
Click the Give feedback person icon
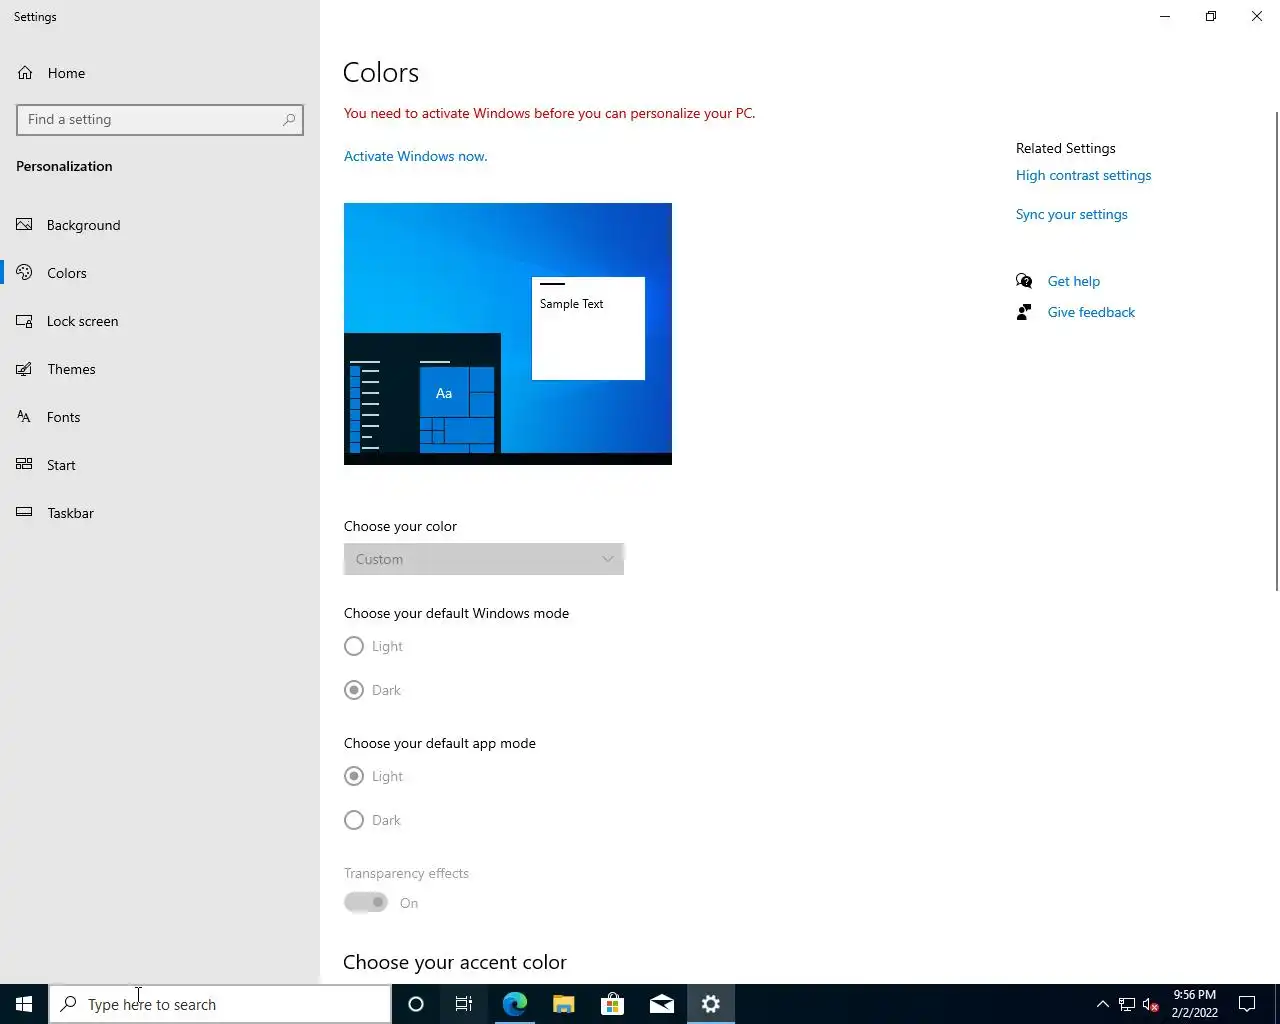coord(1024,312)
